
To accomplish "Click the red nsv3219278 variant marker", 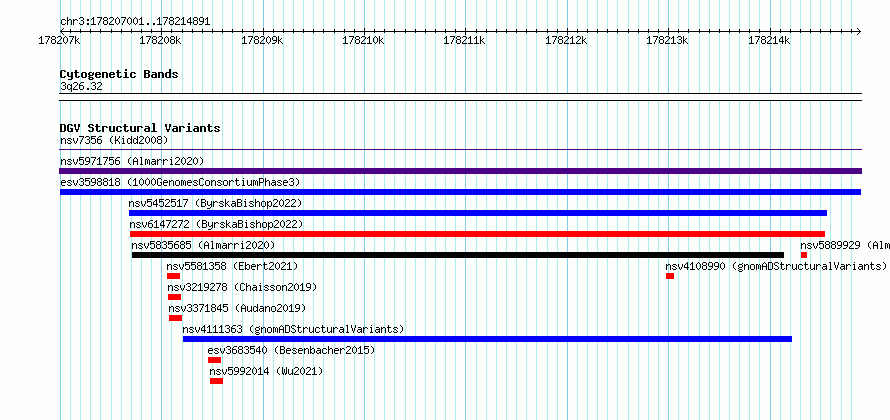I will coord(174,297).
